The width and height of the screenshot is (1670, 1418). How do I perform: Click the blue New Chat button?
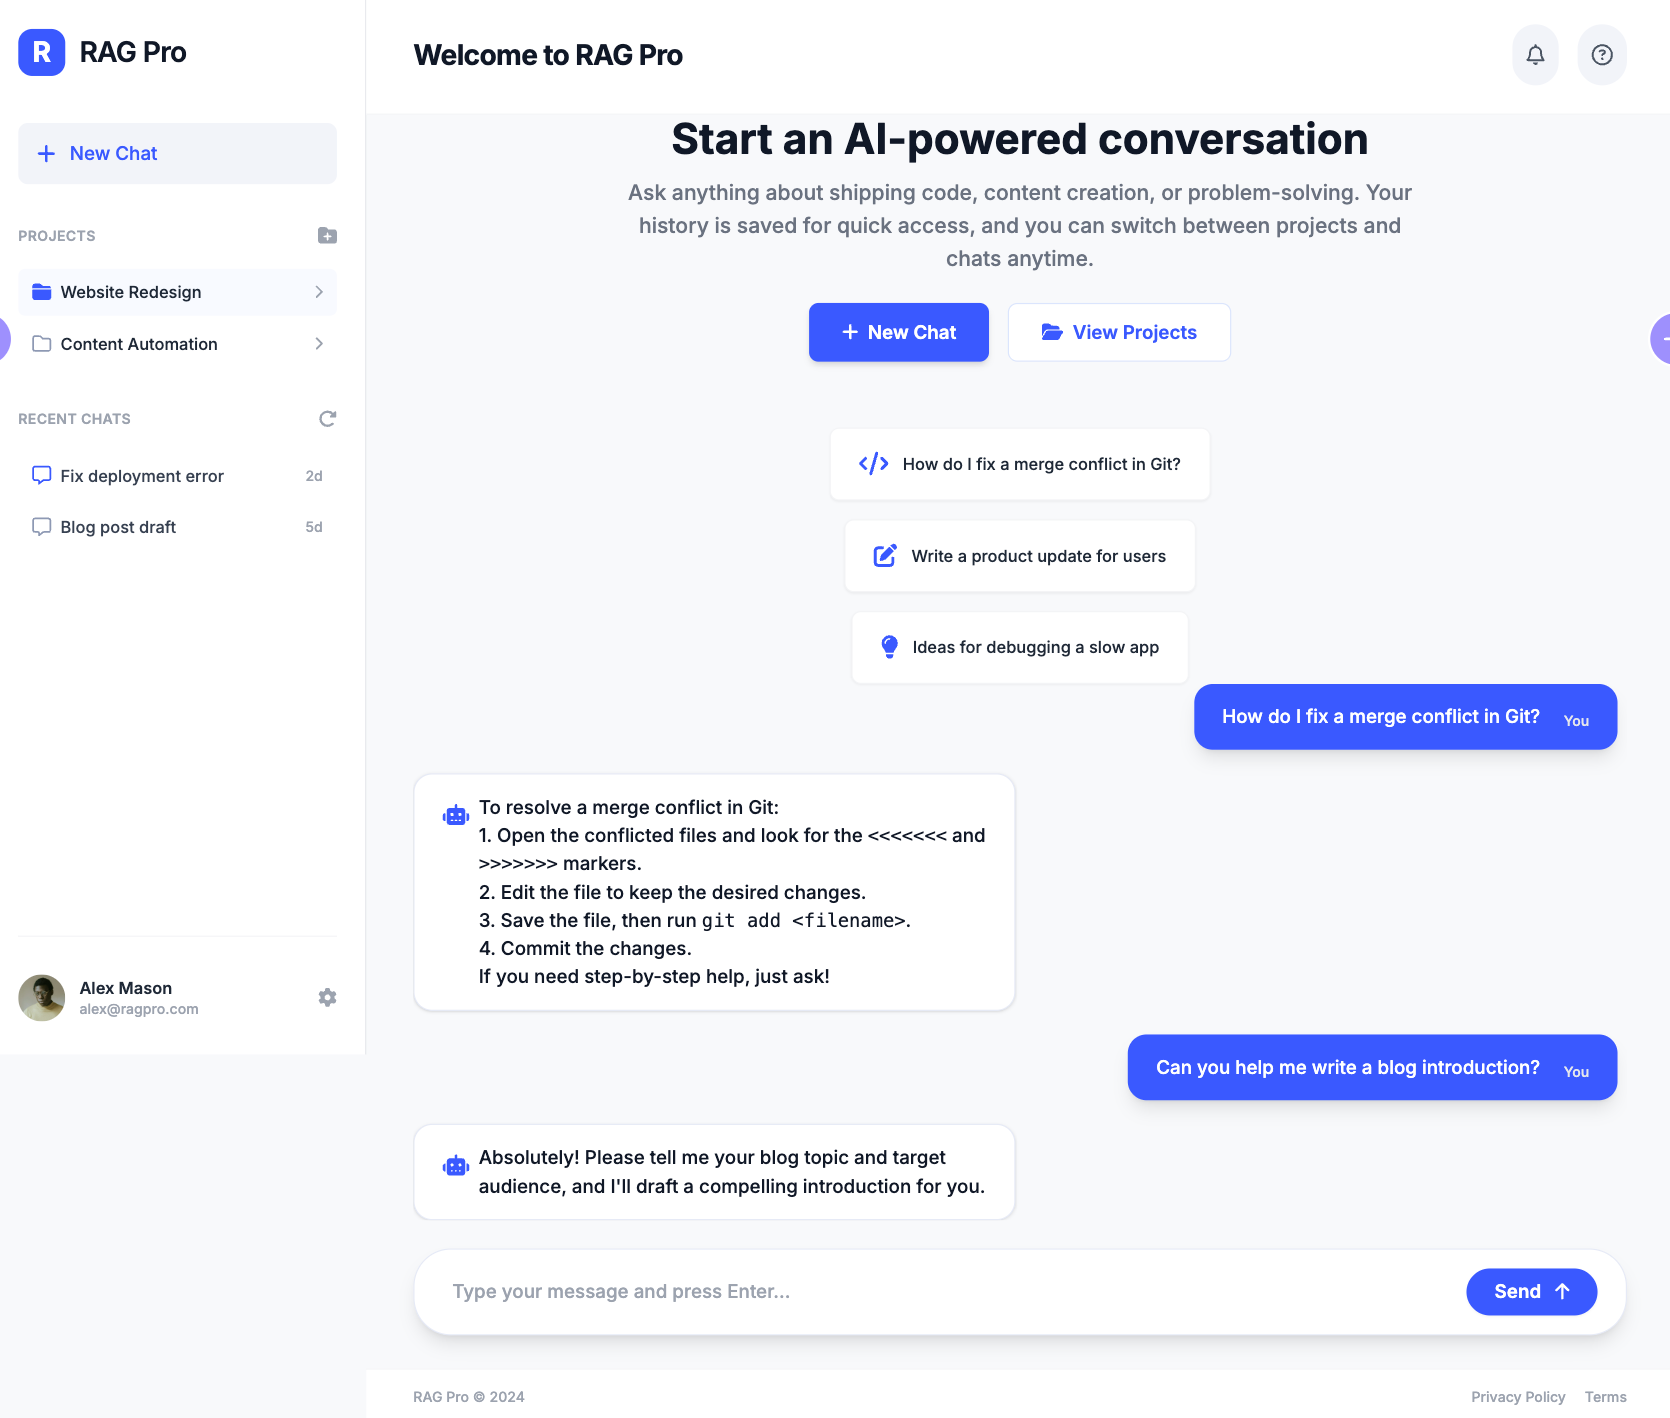[898, 332]
